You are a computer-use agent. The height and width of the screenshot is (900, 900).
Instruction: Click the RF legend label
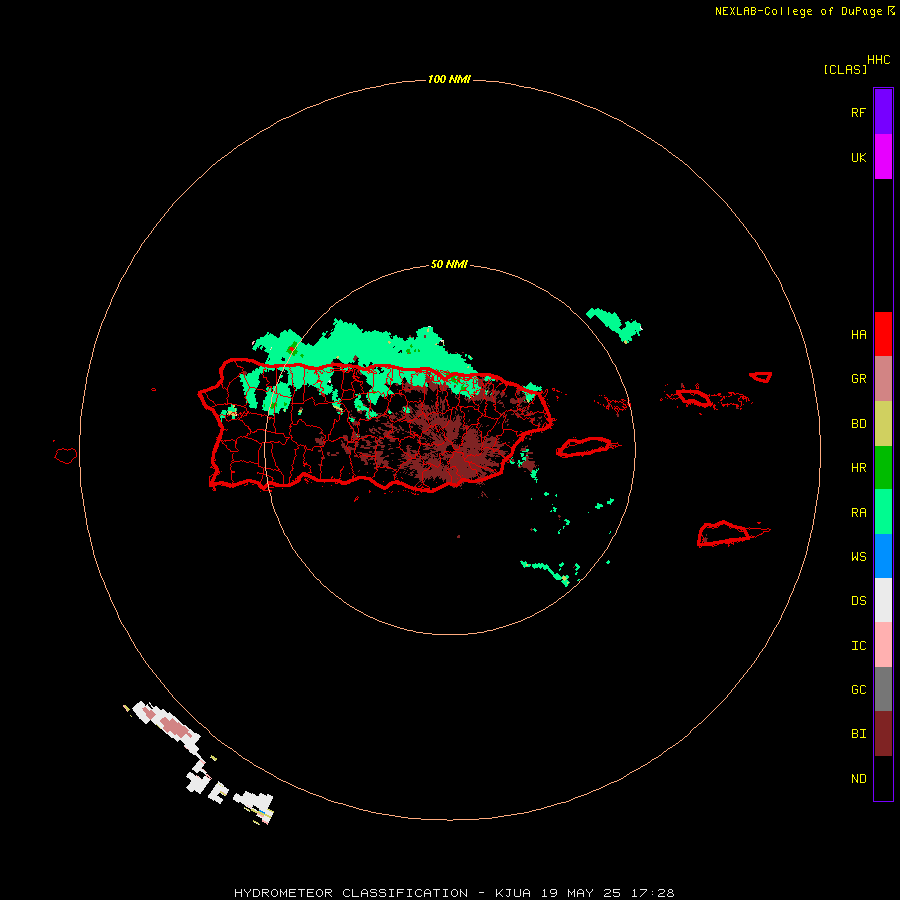[x=858, y=112]
